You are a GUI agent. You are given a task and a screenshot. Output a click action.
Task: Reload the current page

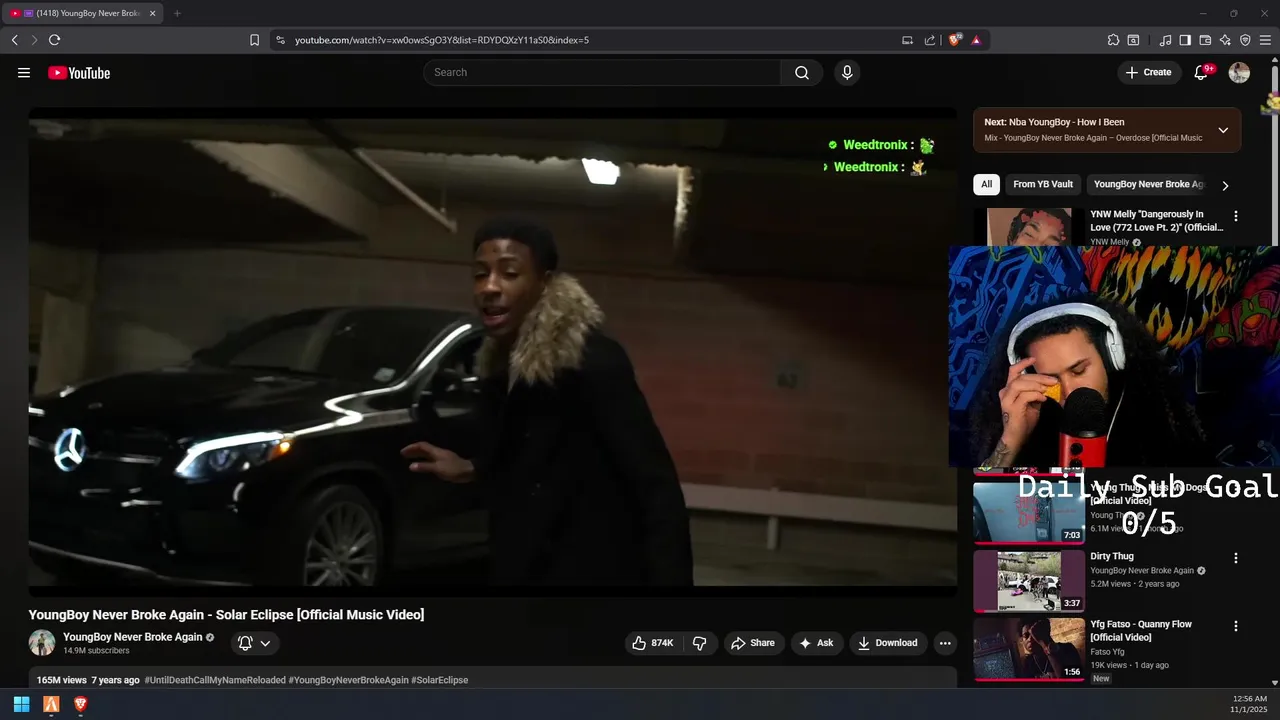(54, 40)
